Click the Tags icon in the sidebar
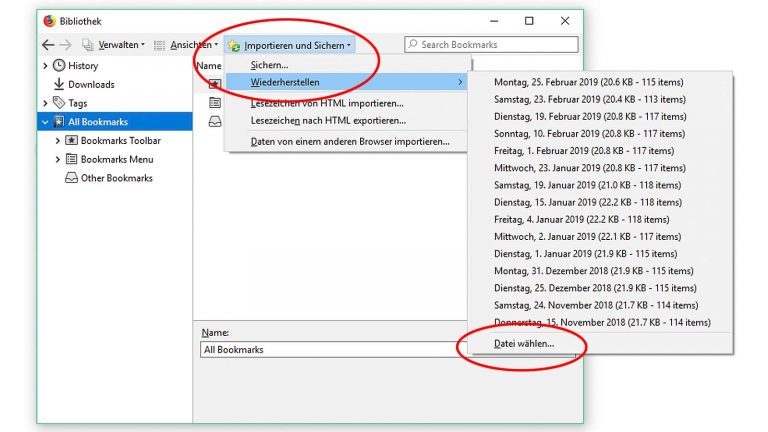This screenshot has width=768, height=432. coord(59,103)
